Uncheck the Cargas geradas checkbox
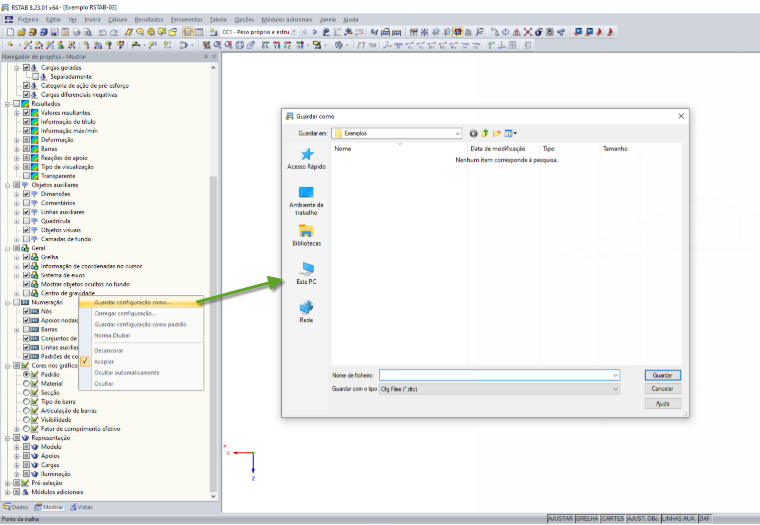This screenshot has height=525, width=760. click(x=27, y=67)
